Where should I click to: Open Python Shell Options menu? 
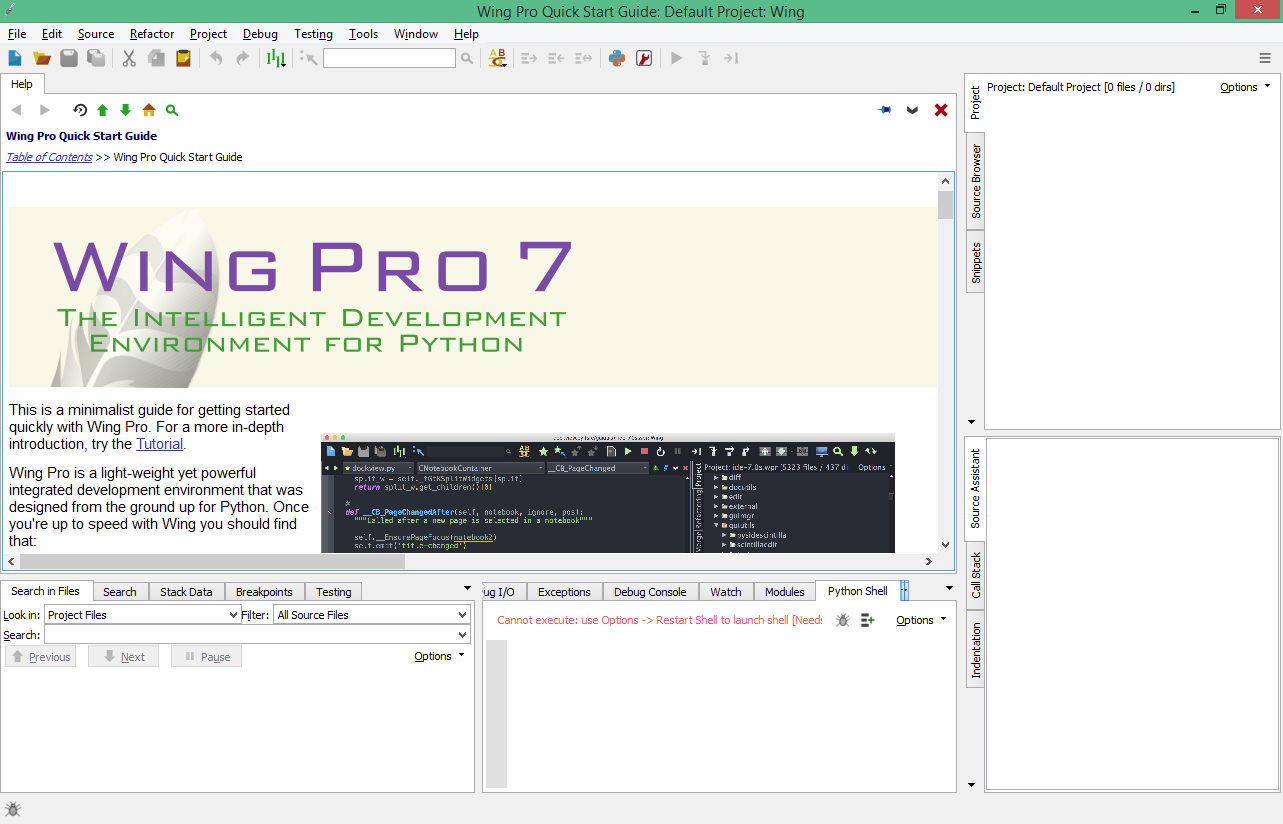(x=921, y=620)
